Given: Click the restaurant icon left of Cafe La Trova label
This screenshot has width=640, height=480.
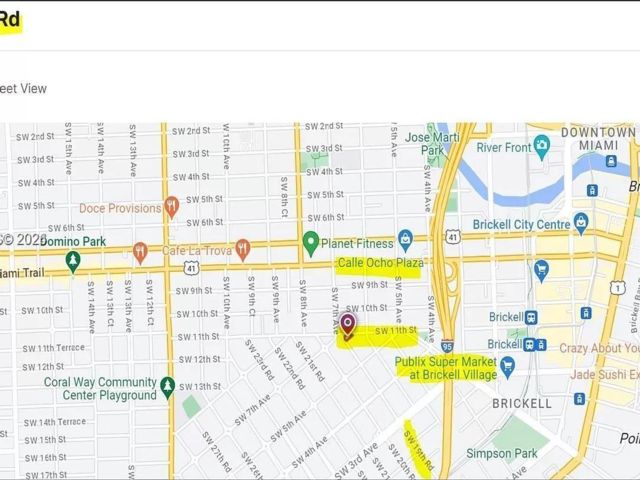Looking at the screenshot, I should (140, 253).
